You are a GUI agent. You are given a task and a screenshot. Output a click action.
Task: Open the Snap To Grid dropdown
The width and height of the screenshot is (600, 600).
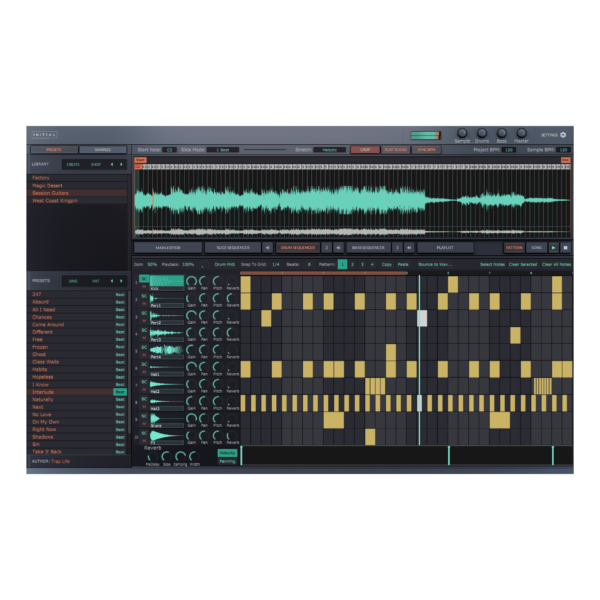pos(276,264)
